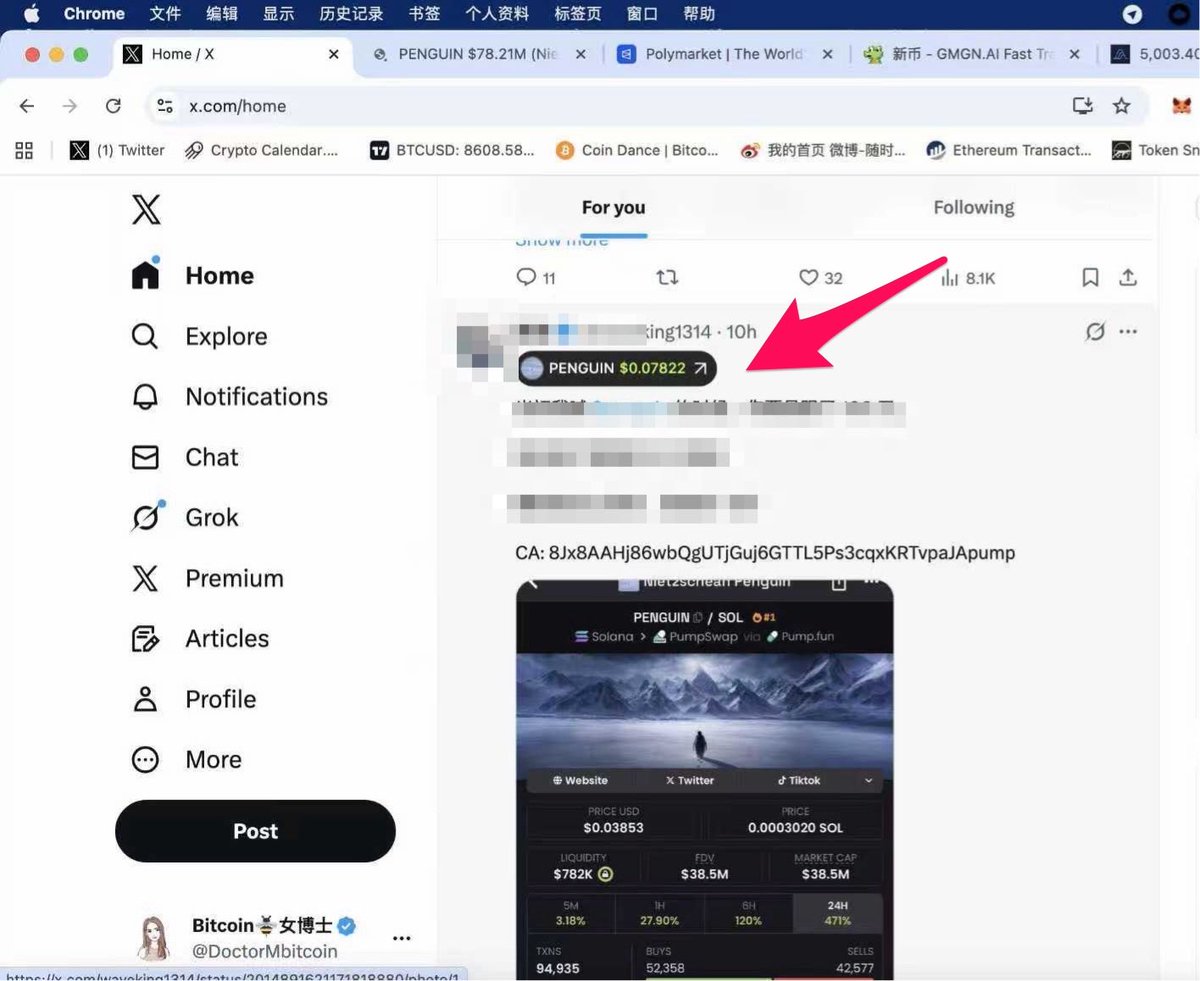Share the post via share icon
The width and height of the screenshot is (1200, 981).
pos(1127,278)
